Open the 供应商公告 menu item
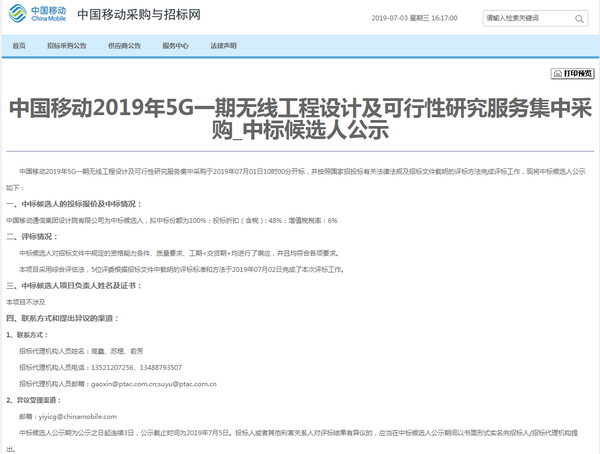Image resolution: width=600 pixels, height=454 pixels. 124,46
